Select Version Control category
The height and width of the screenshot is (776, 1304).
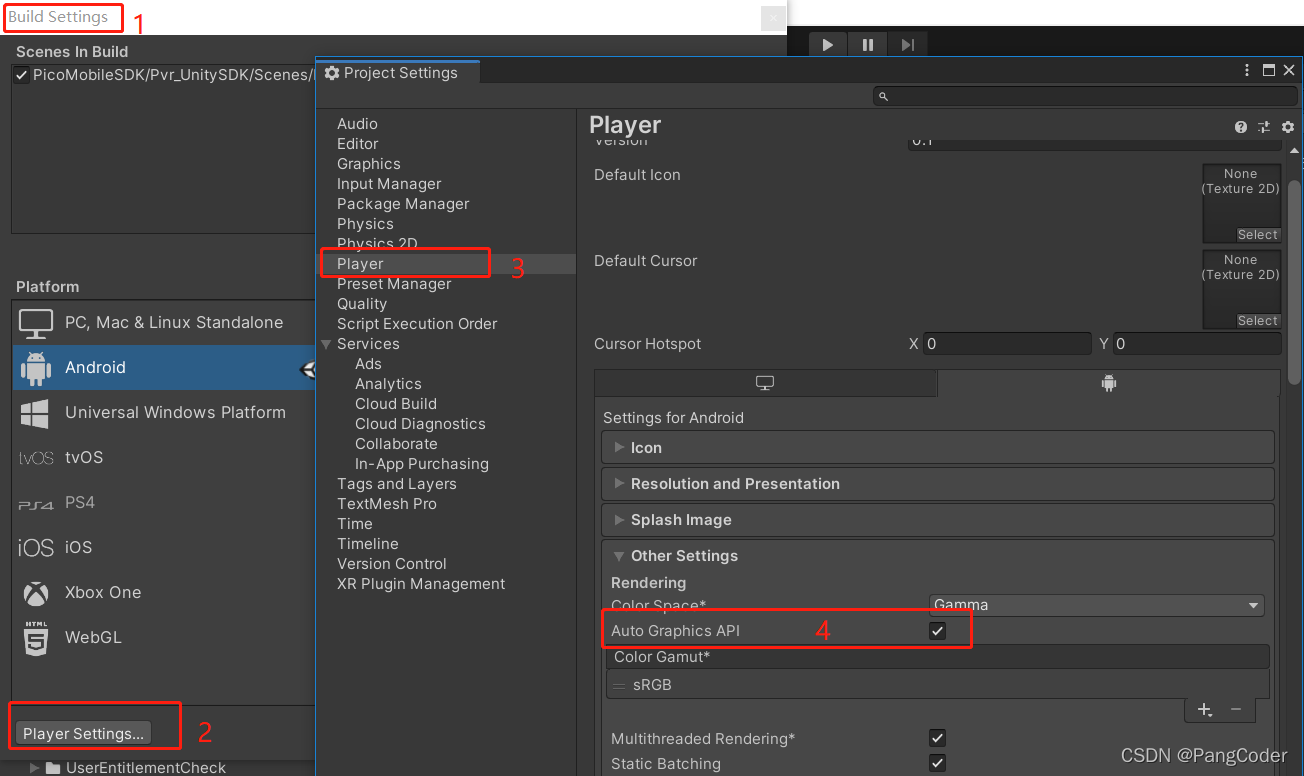click(x=392, y=564)
